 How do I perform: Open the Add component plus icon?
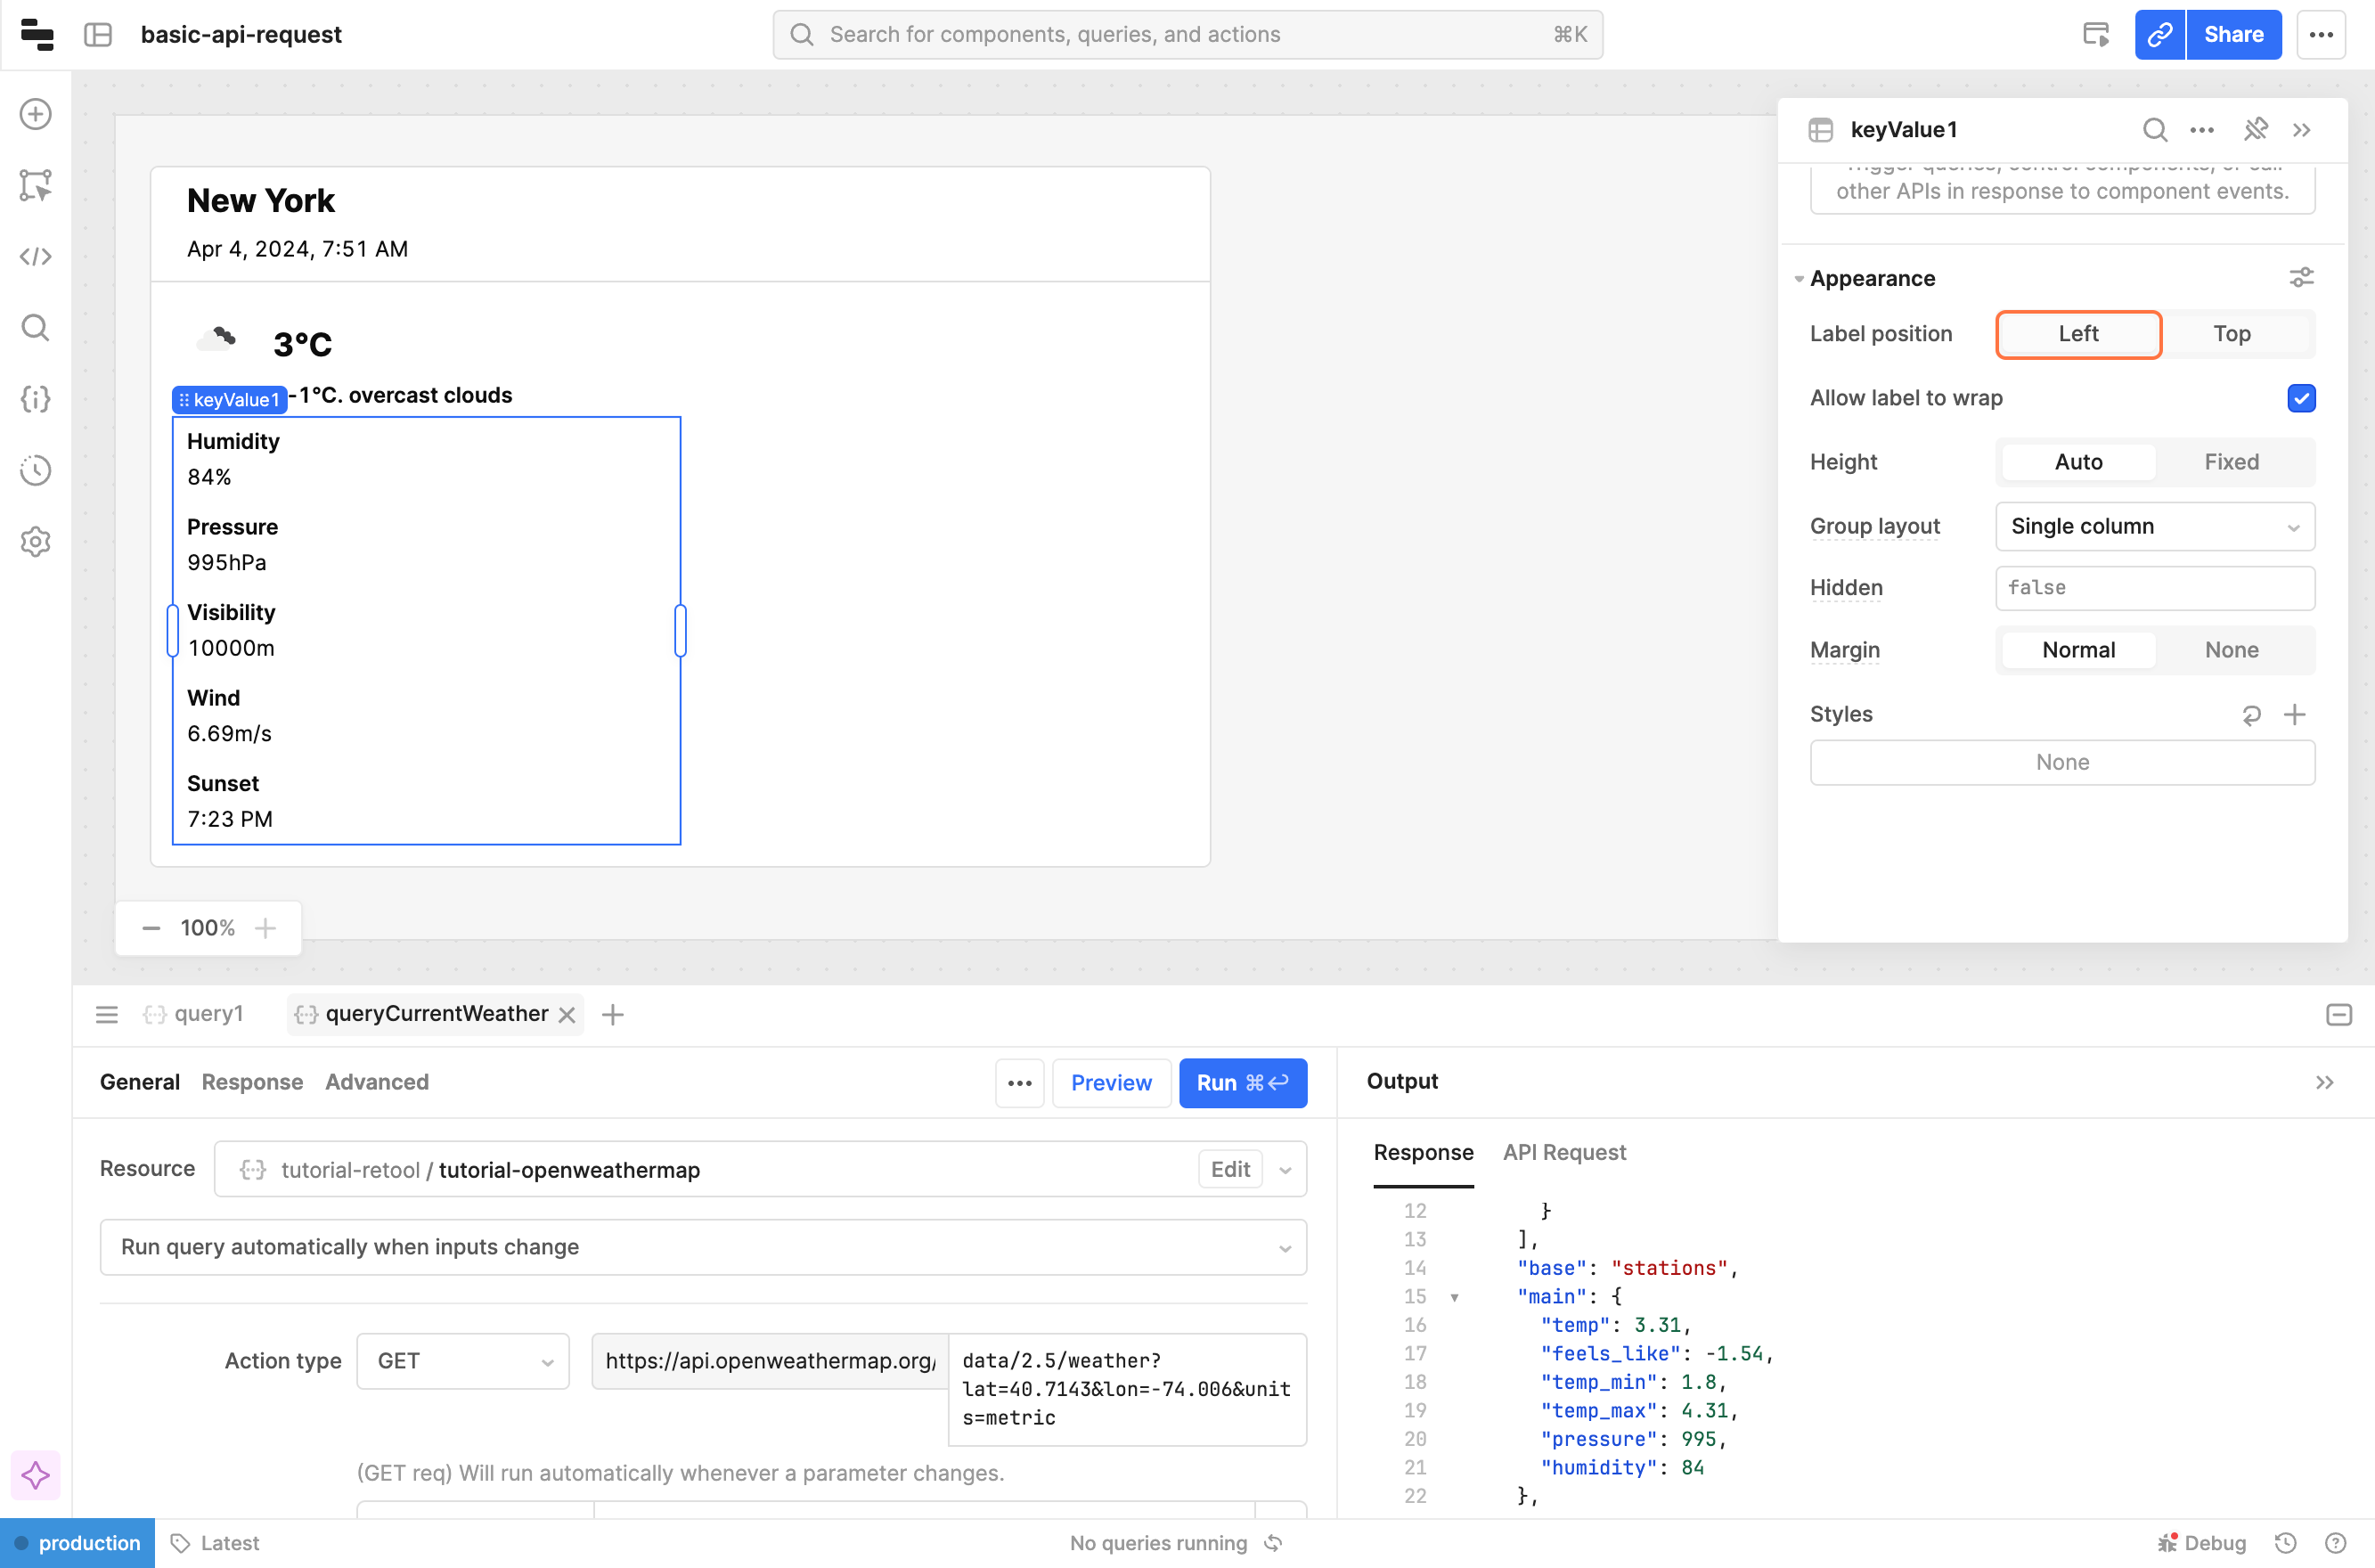click(36, 114)
